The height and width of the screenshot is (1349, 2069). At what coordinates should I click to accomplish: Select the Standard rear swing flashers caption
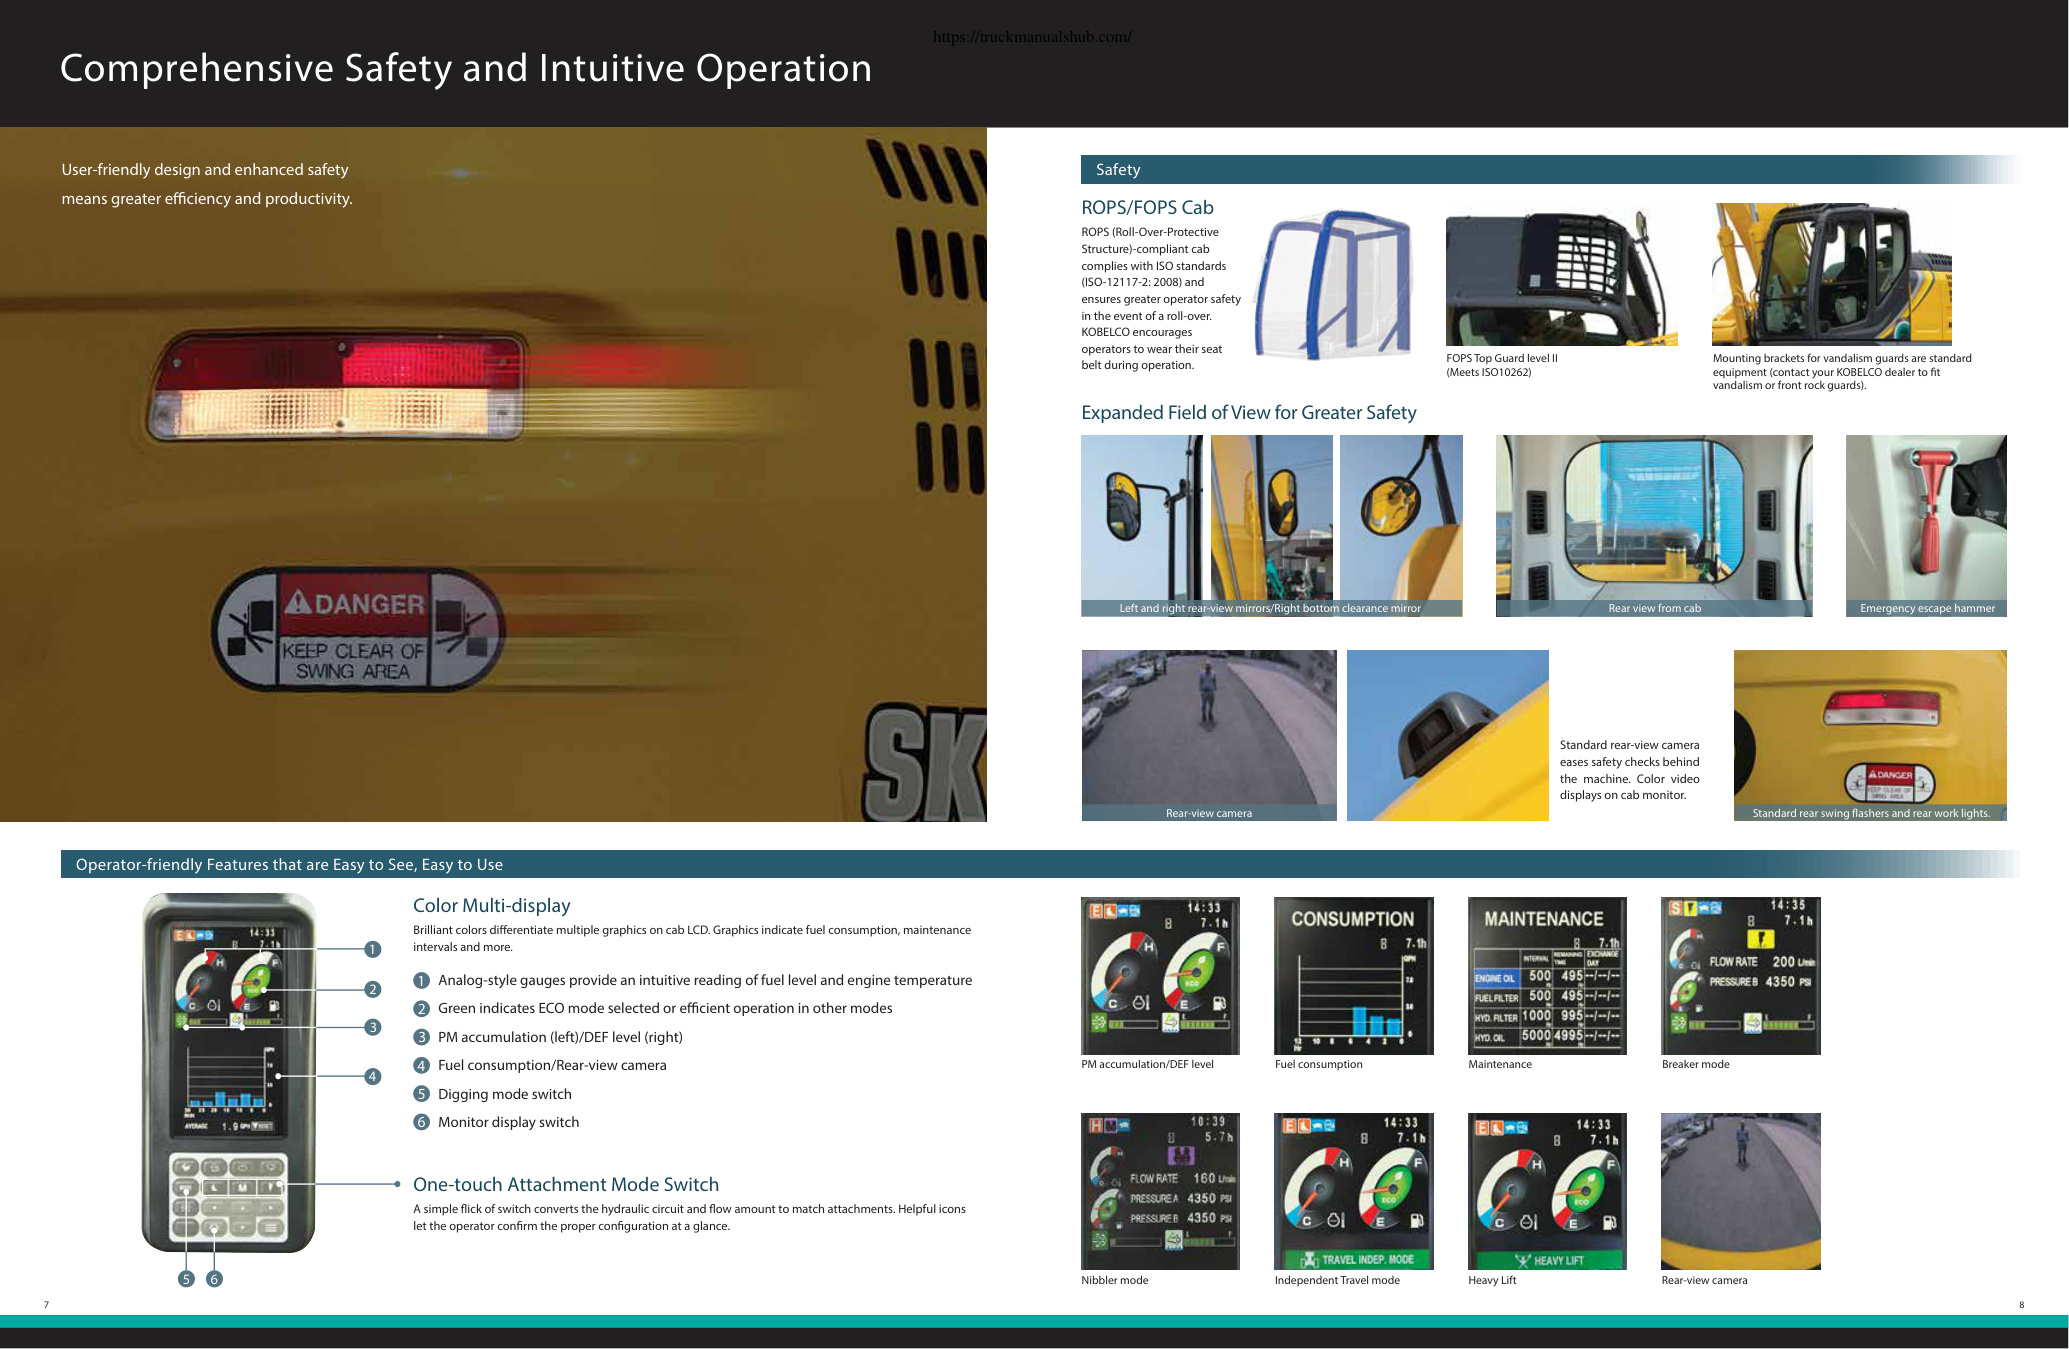click(1871, 813)
